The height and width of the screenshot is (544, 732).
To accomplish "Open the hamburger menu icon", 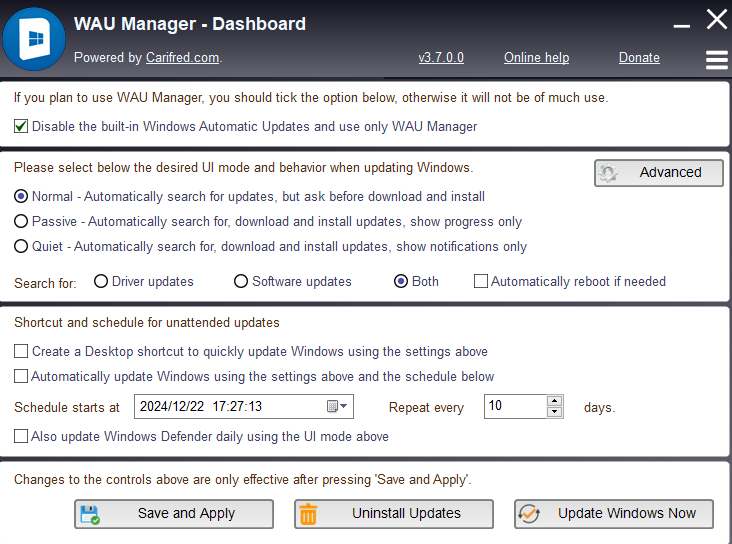I will (717, 60).
